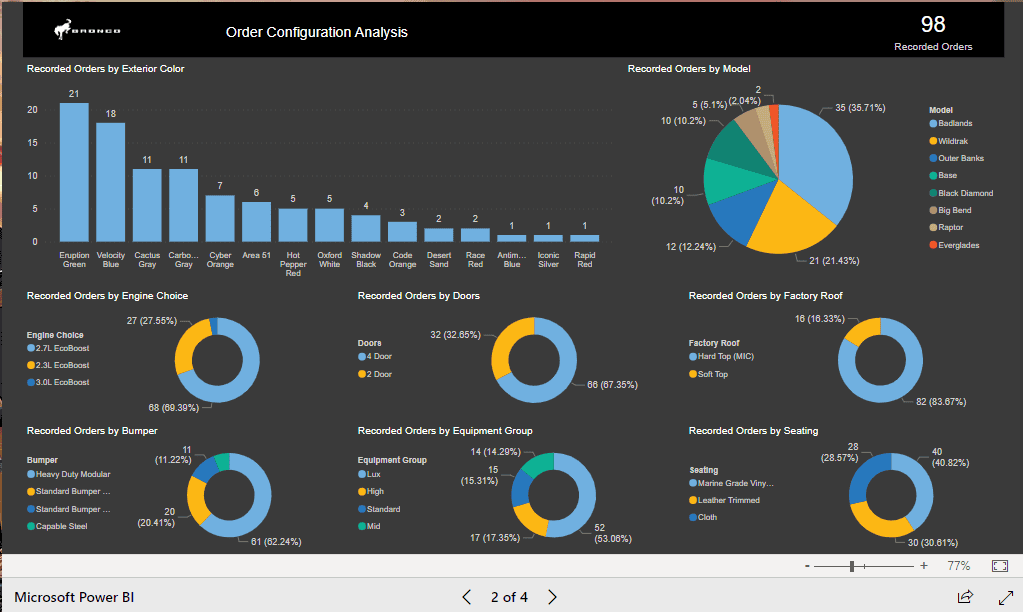Filter by Base in Model legend
Screen dimensions: 1023x612
pyautogui.click(x=943, y=176)
